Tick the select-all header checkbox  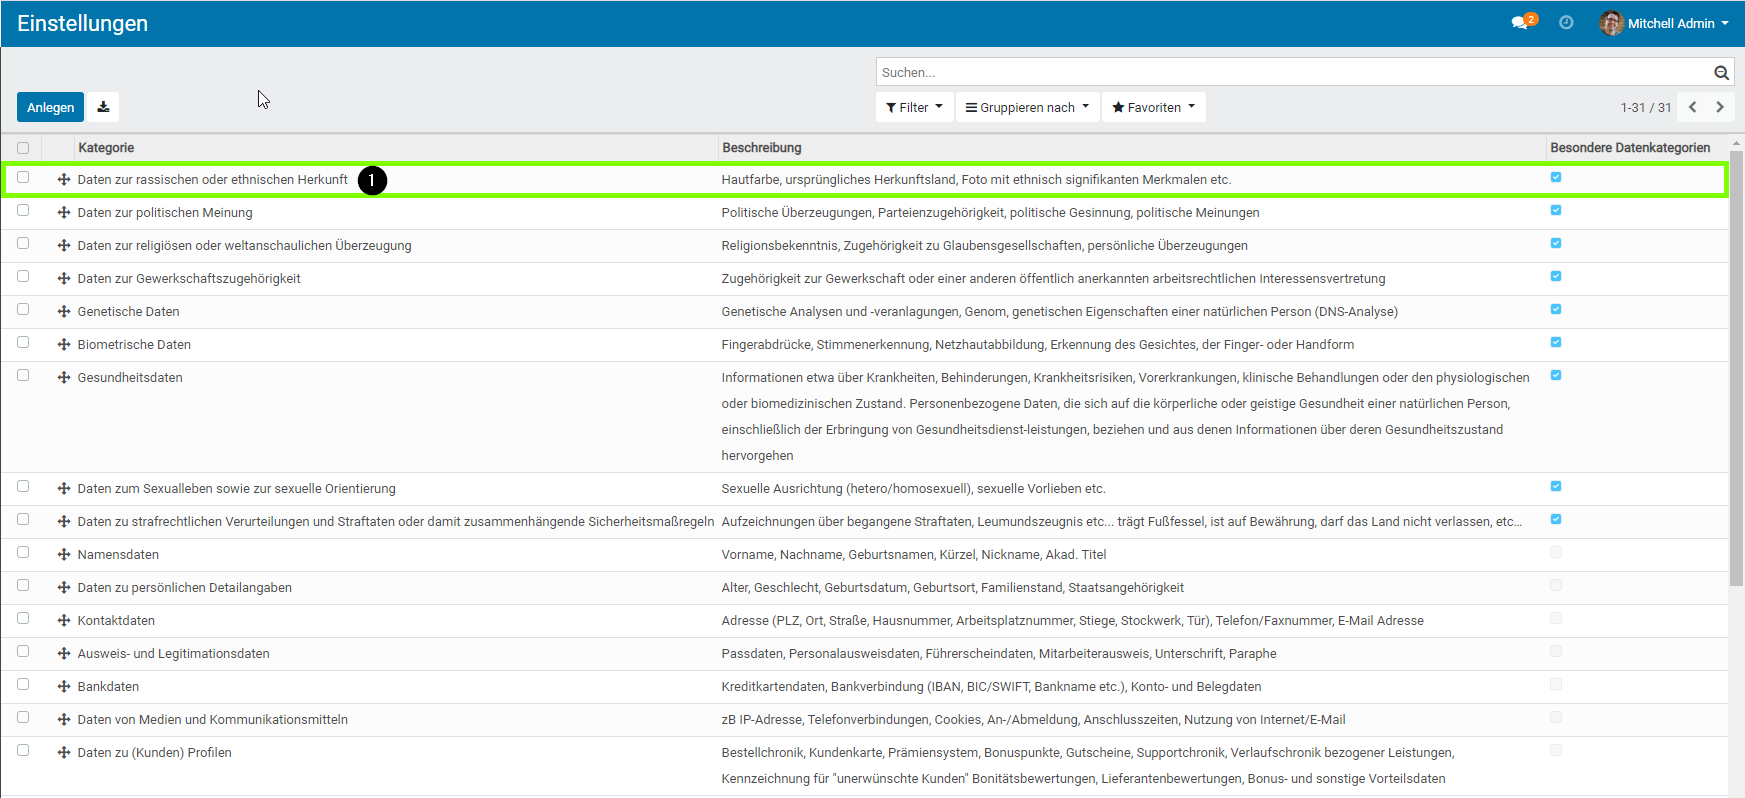23,148
